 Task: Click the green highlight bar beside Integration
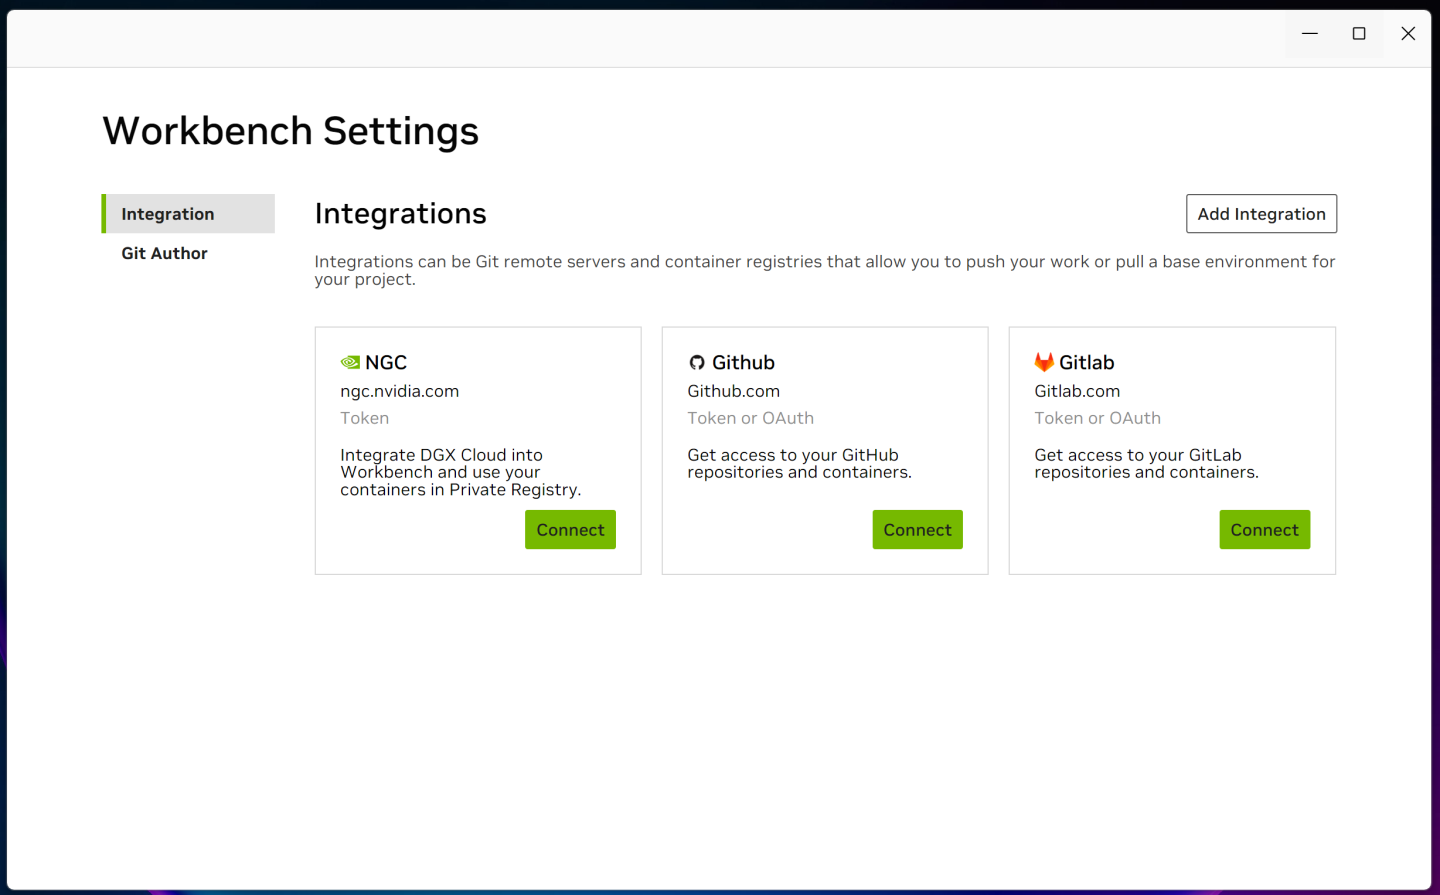point(104,213)
